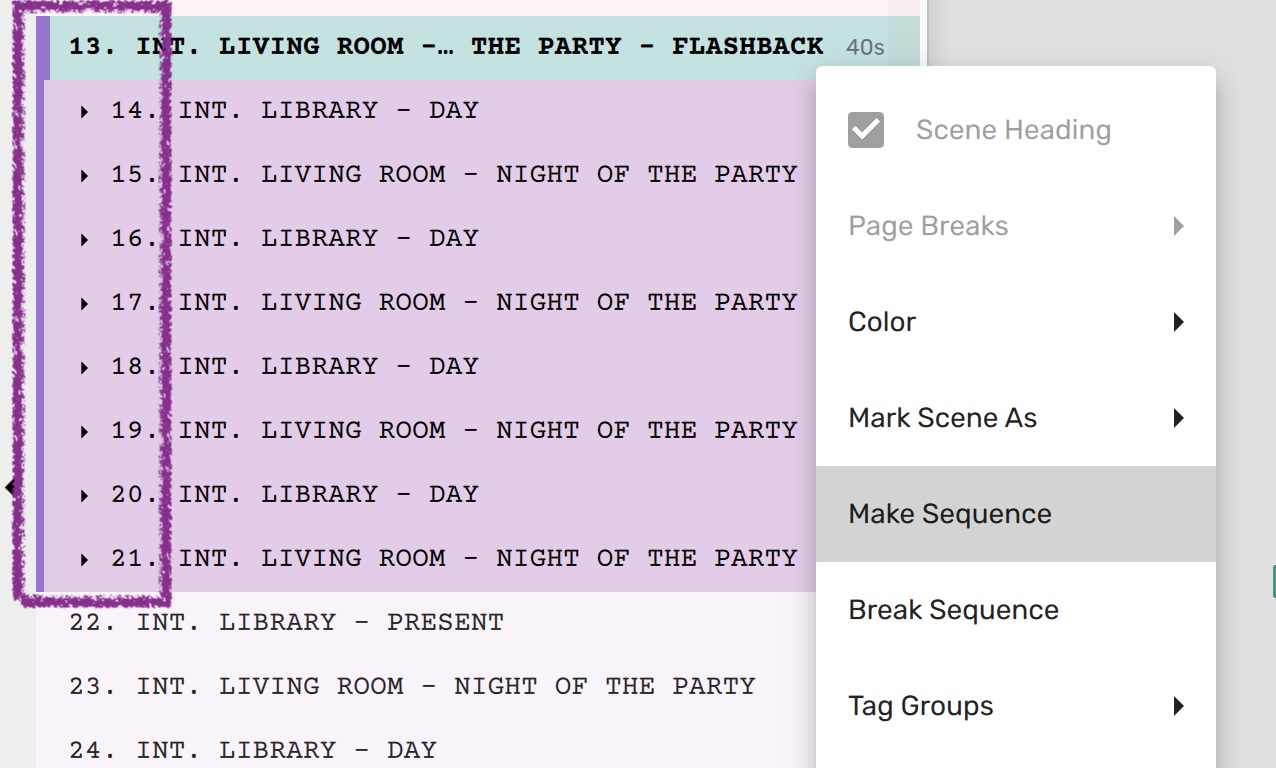
Task: Expand scene 20 disclosure triangle
Action: tap(85, 496)
